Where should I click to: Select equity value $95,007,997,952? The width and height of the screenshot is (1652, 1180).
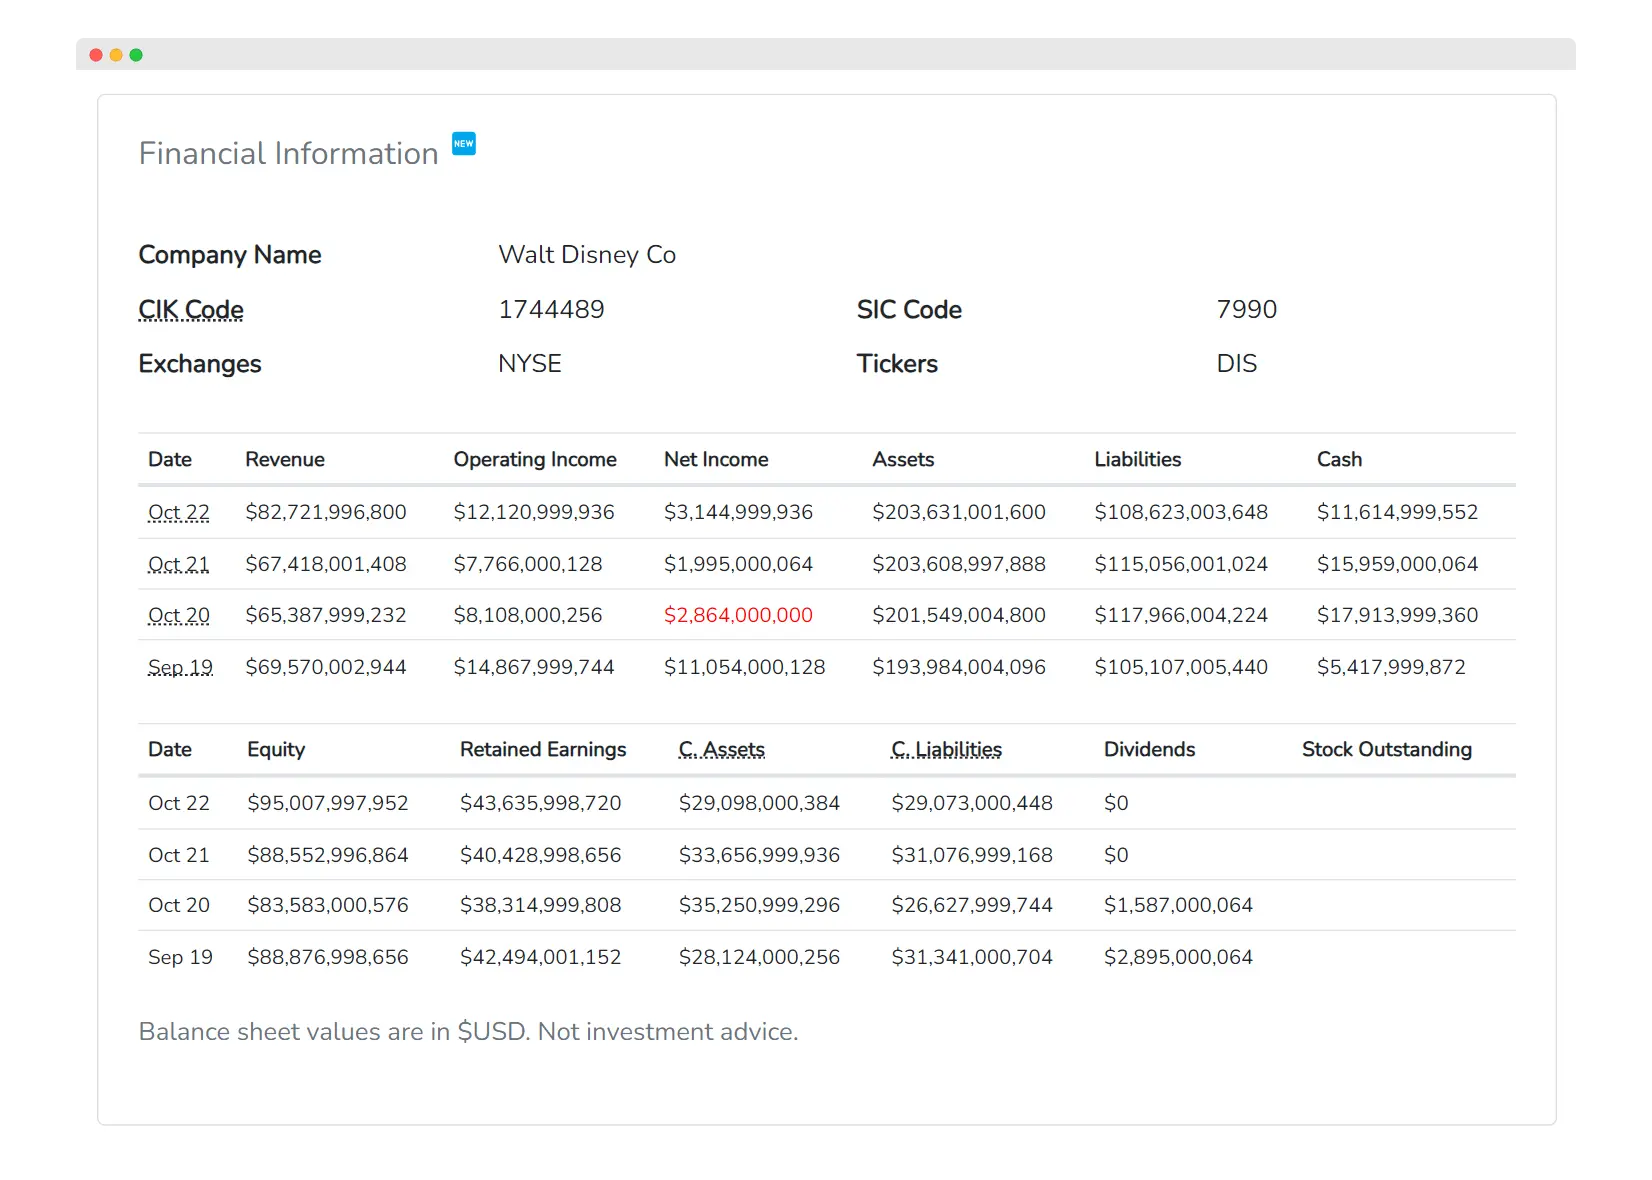pos(328,803)
